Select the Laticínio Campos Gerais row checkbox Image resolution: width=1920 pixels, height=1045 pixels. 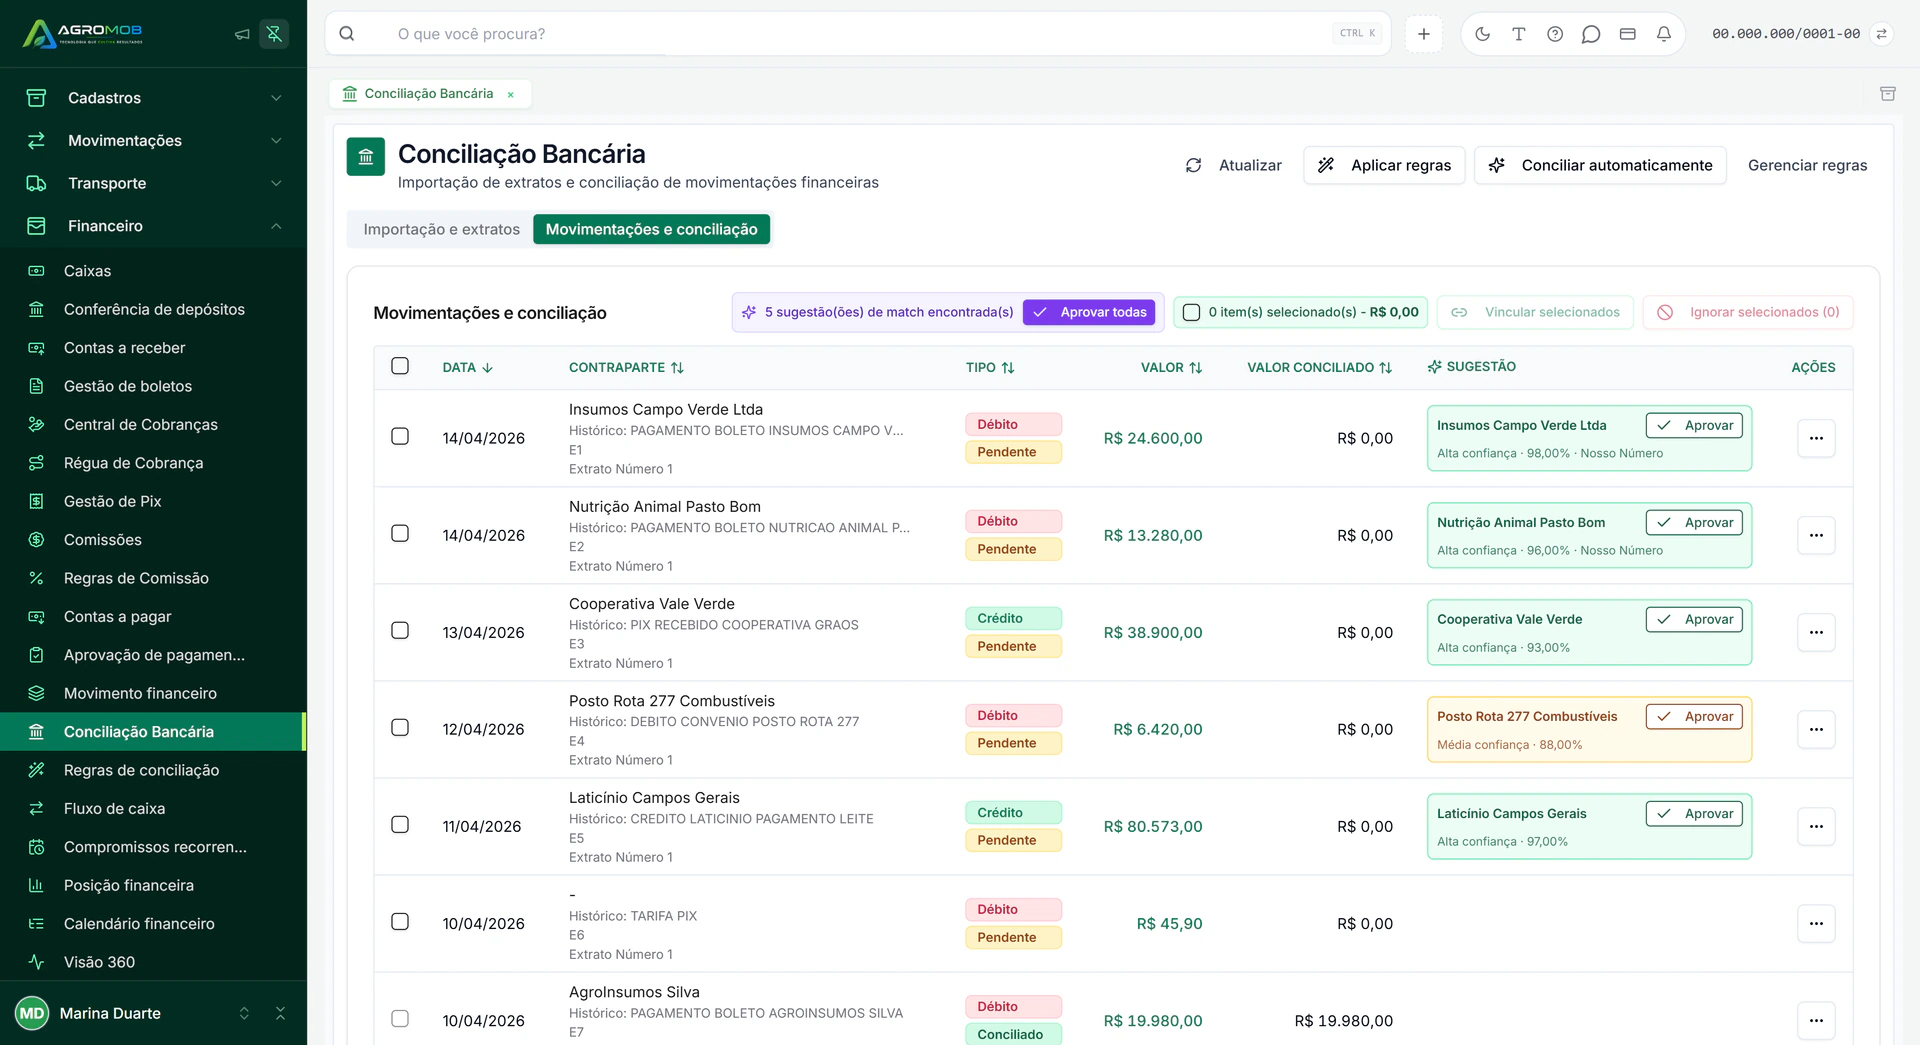click(x=400, y=824)
